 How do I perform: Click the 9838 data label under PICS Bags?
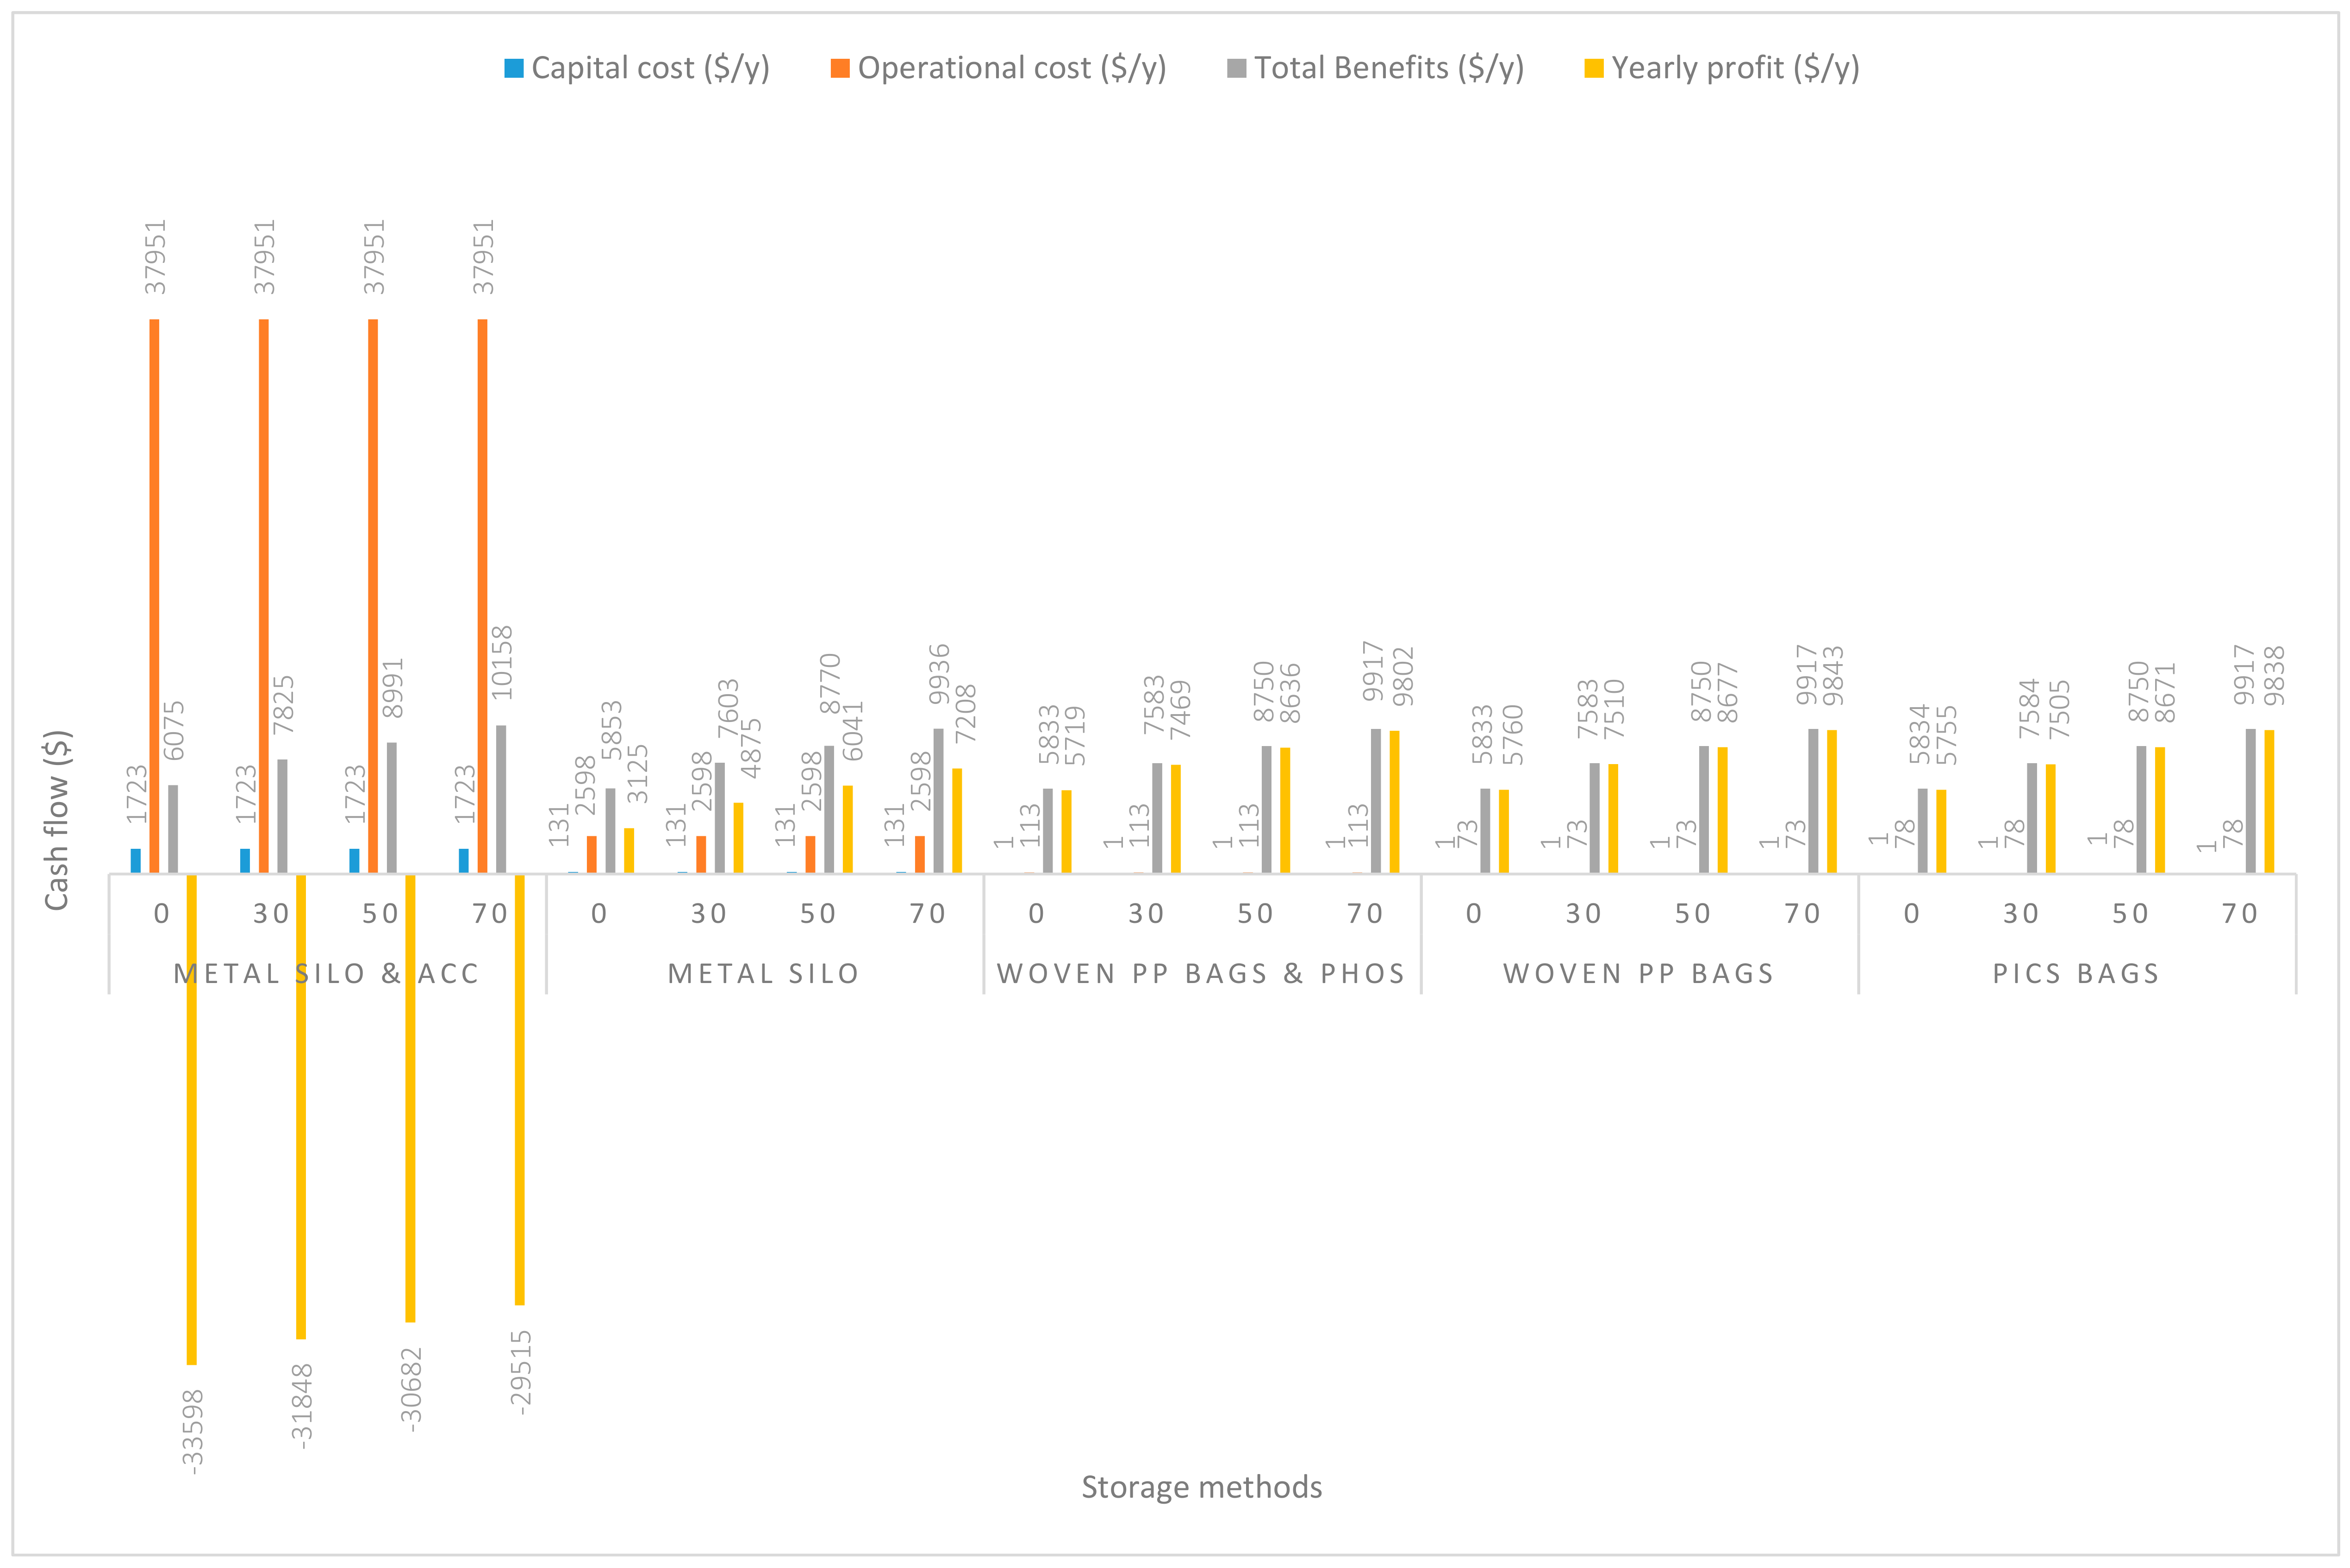(x=2275, y=676)
